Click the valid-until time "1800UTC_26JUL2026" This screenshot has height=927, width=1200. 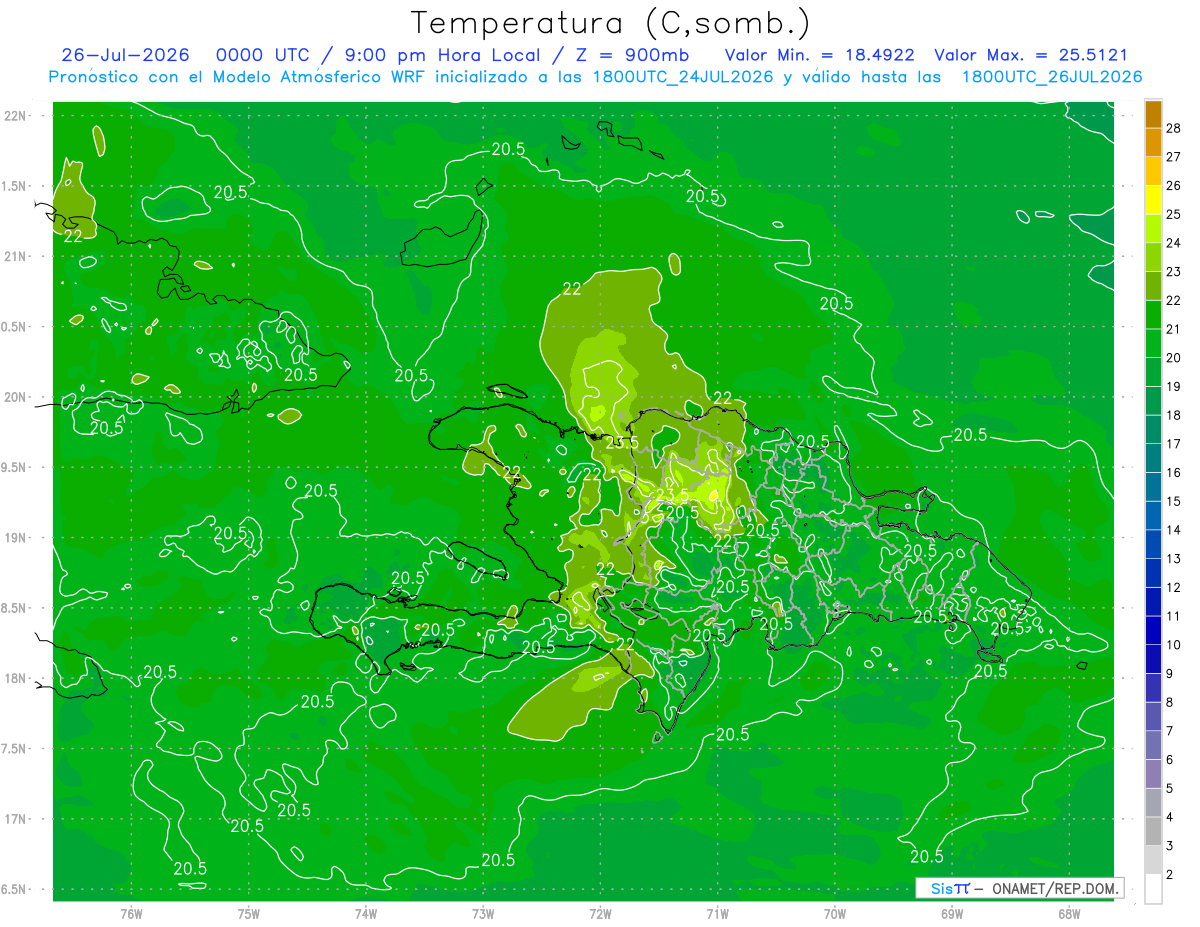(1052, 77)
